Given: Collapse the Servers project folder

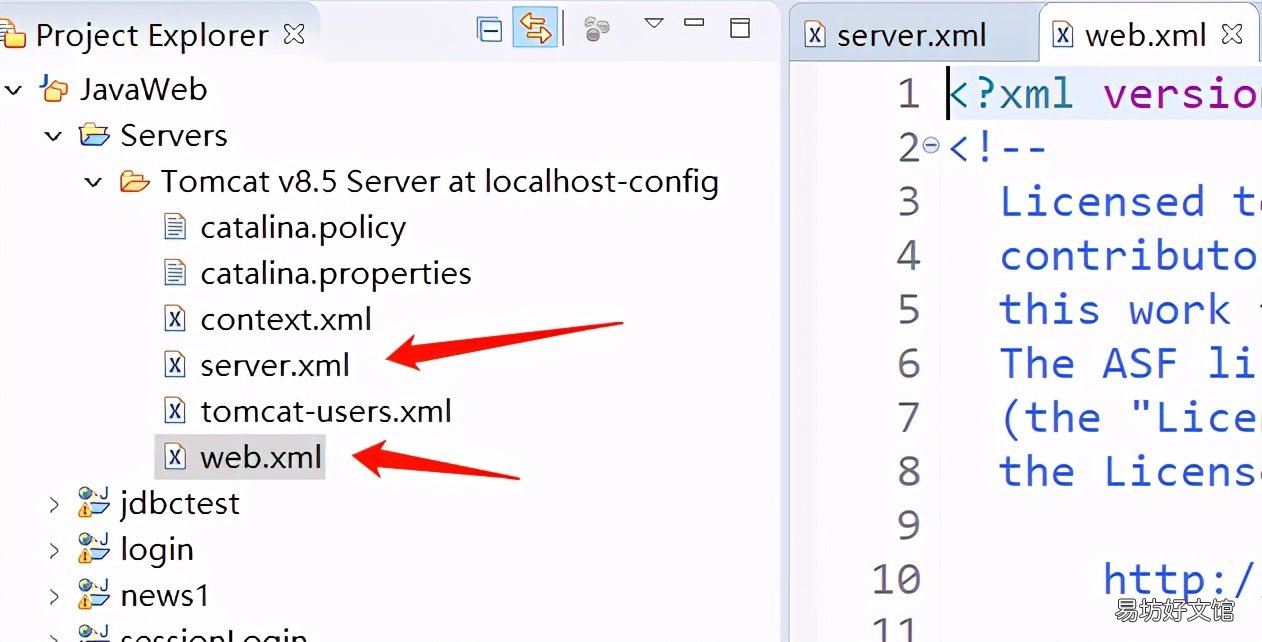Looking at the screenshot, I should coord(53,136).
